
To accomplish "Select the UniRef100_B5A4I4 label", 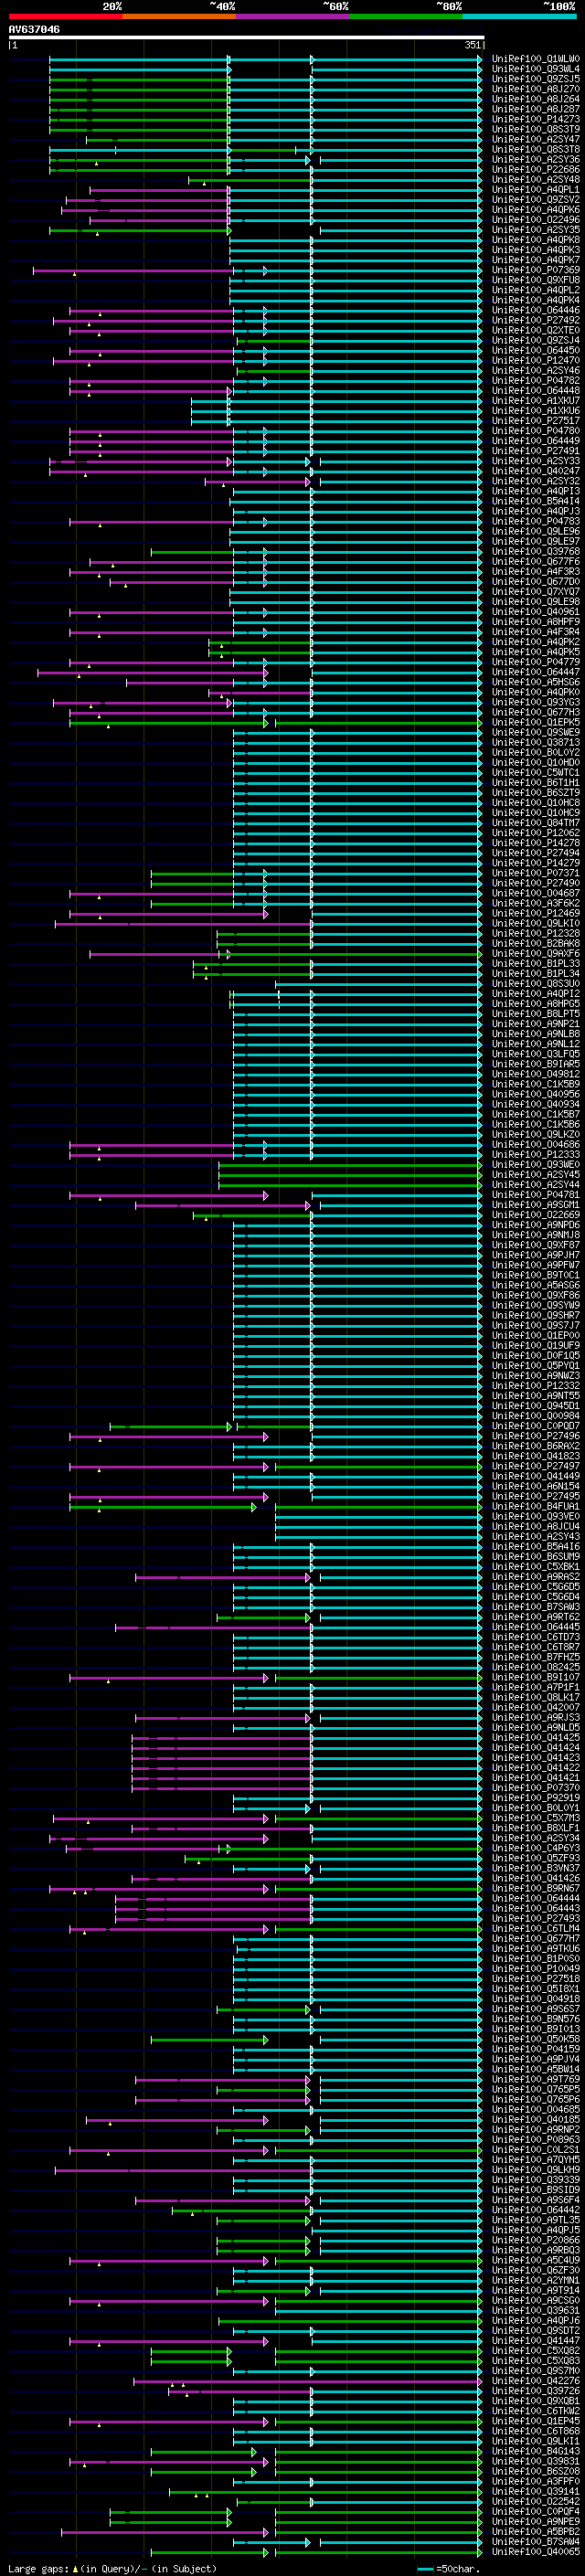I will tap(536, 501).
